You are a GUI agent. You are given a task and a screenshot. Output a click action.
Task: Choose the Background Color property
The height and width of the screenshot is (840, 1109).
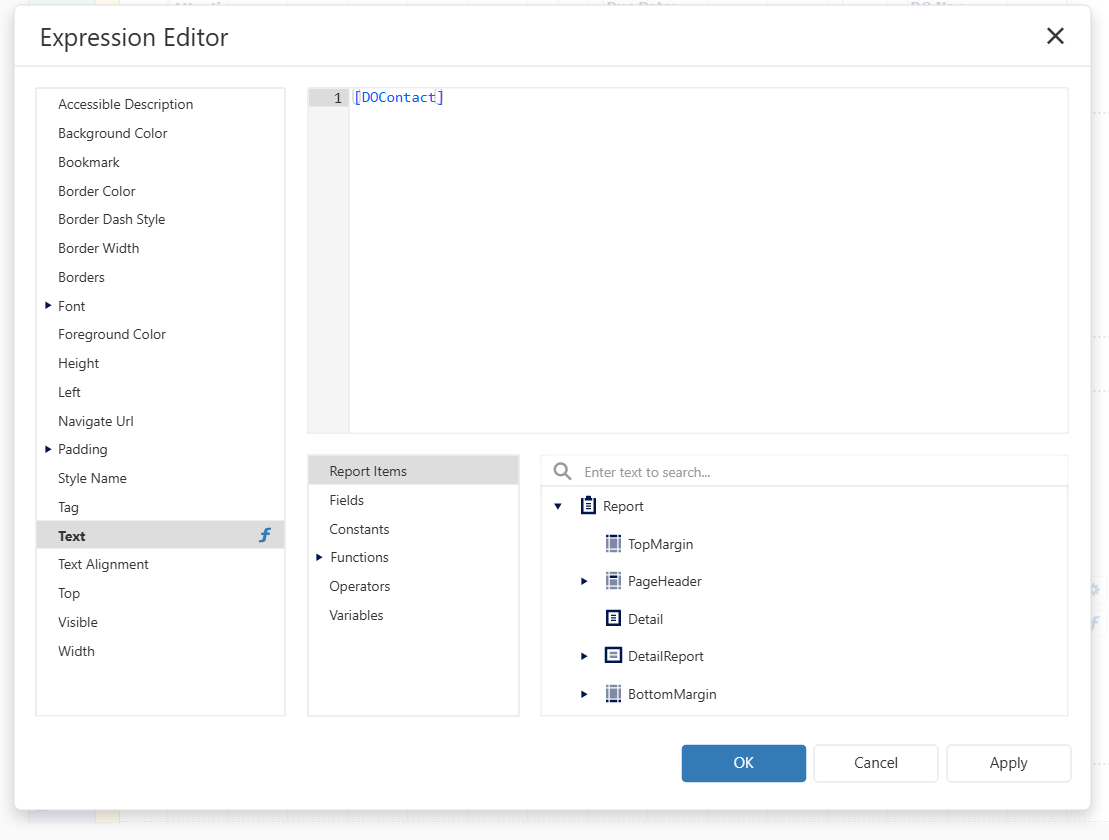113,133
